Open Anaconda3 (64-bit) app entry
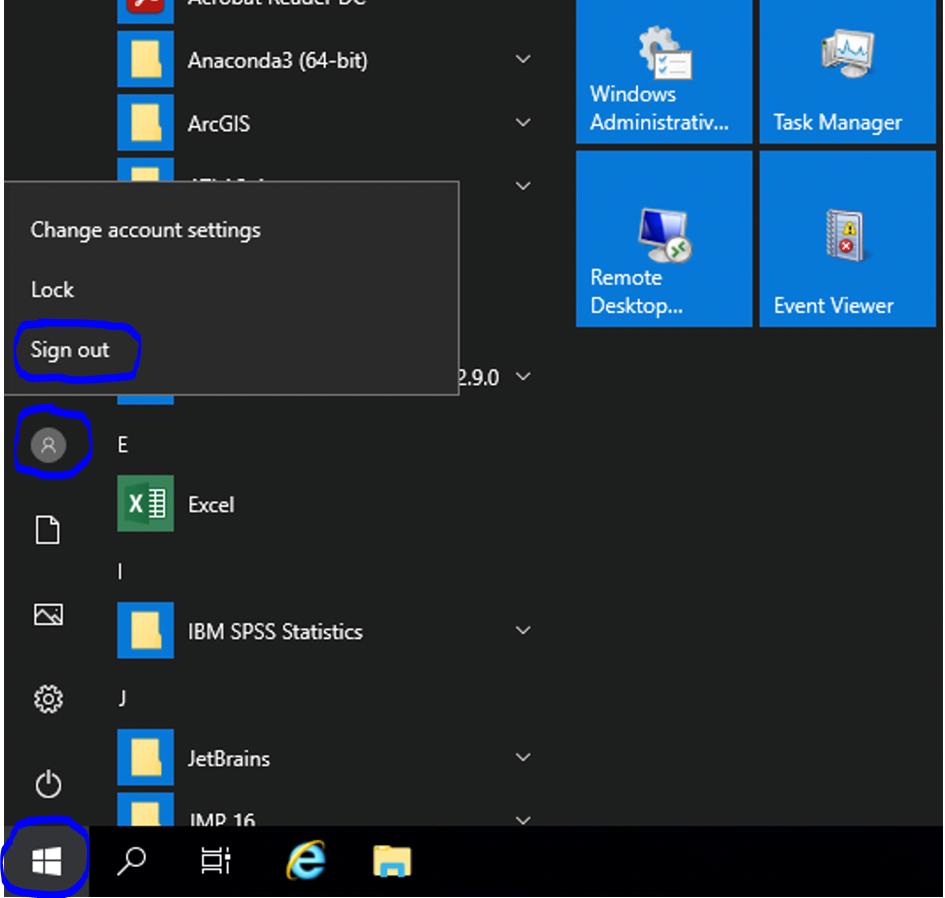Viewport: 945px width, 898px height. tap(277, 60)
